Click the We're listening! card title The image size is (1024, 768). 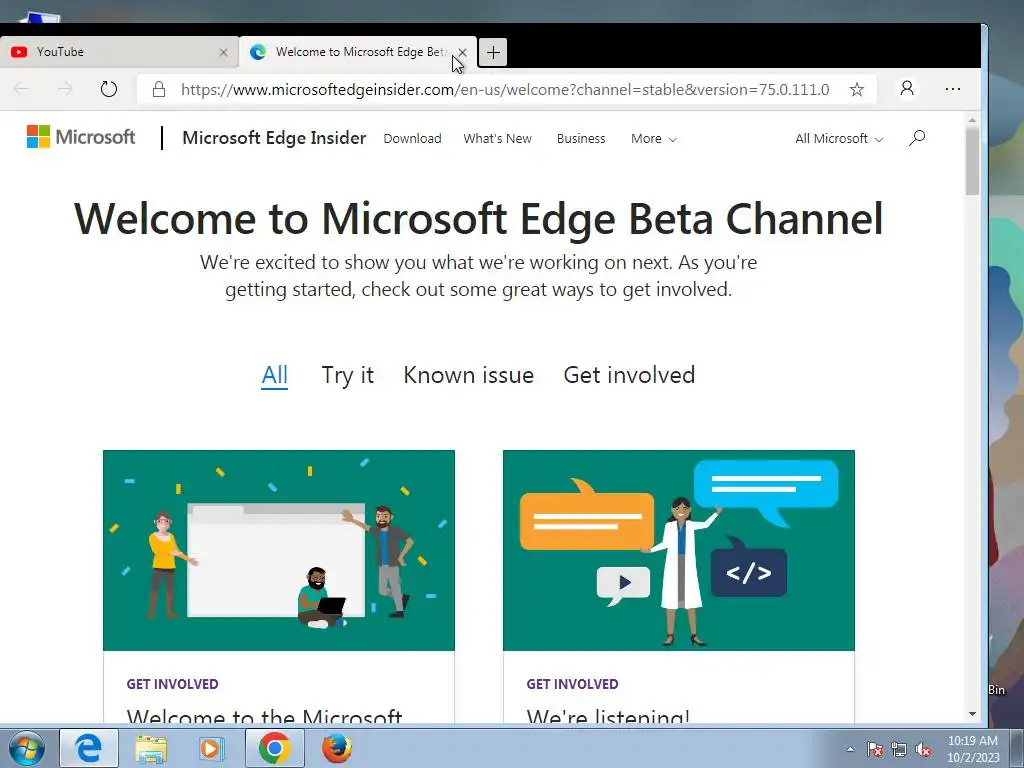[x=608, y=716]
